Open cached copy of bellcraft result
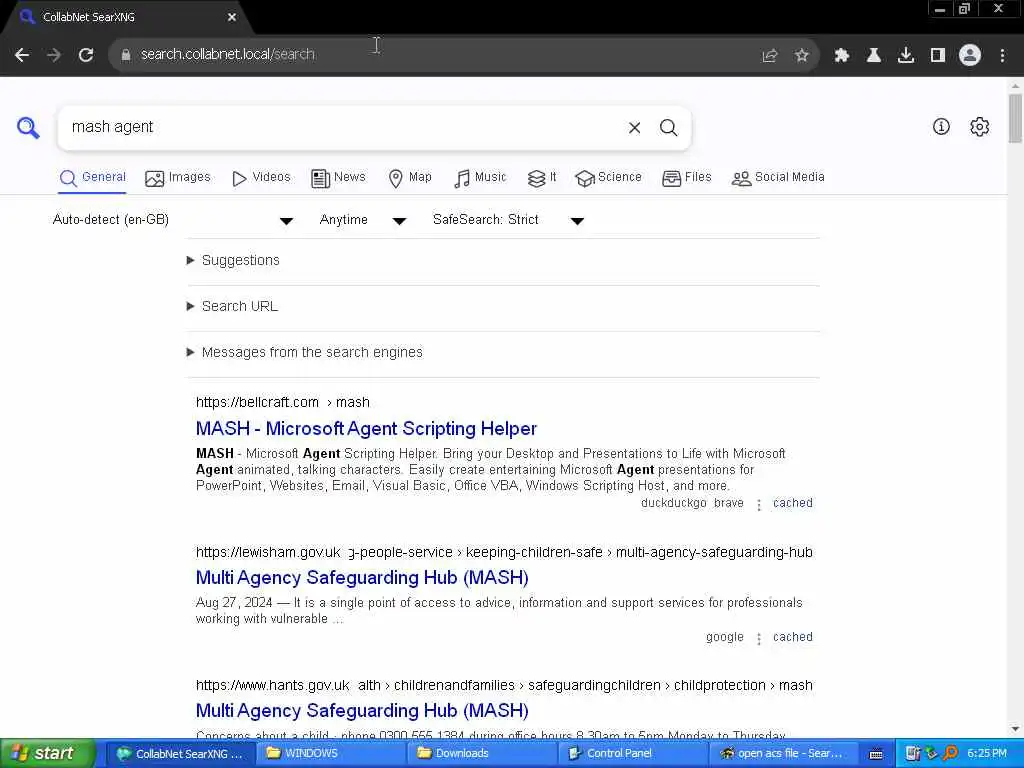 (x=793, y=504)
